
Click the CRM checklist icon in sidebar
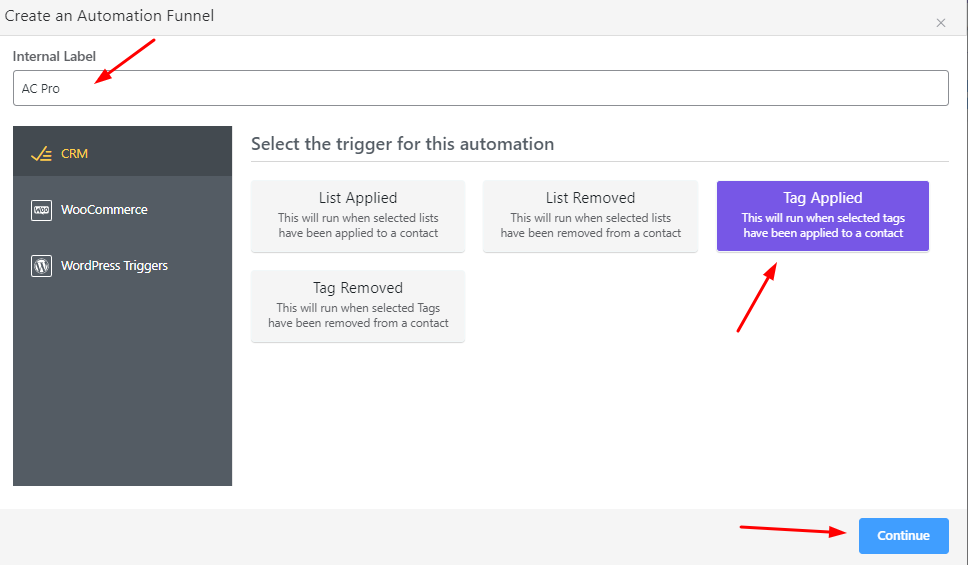click(x=41, y=154)
